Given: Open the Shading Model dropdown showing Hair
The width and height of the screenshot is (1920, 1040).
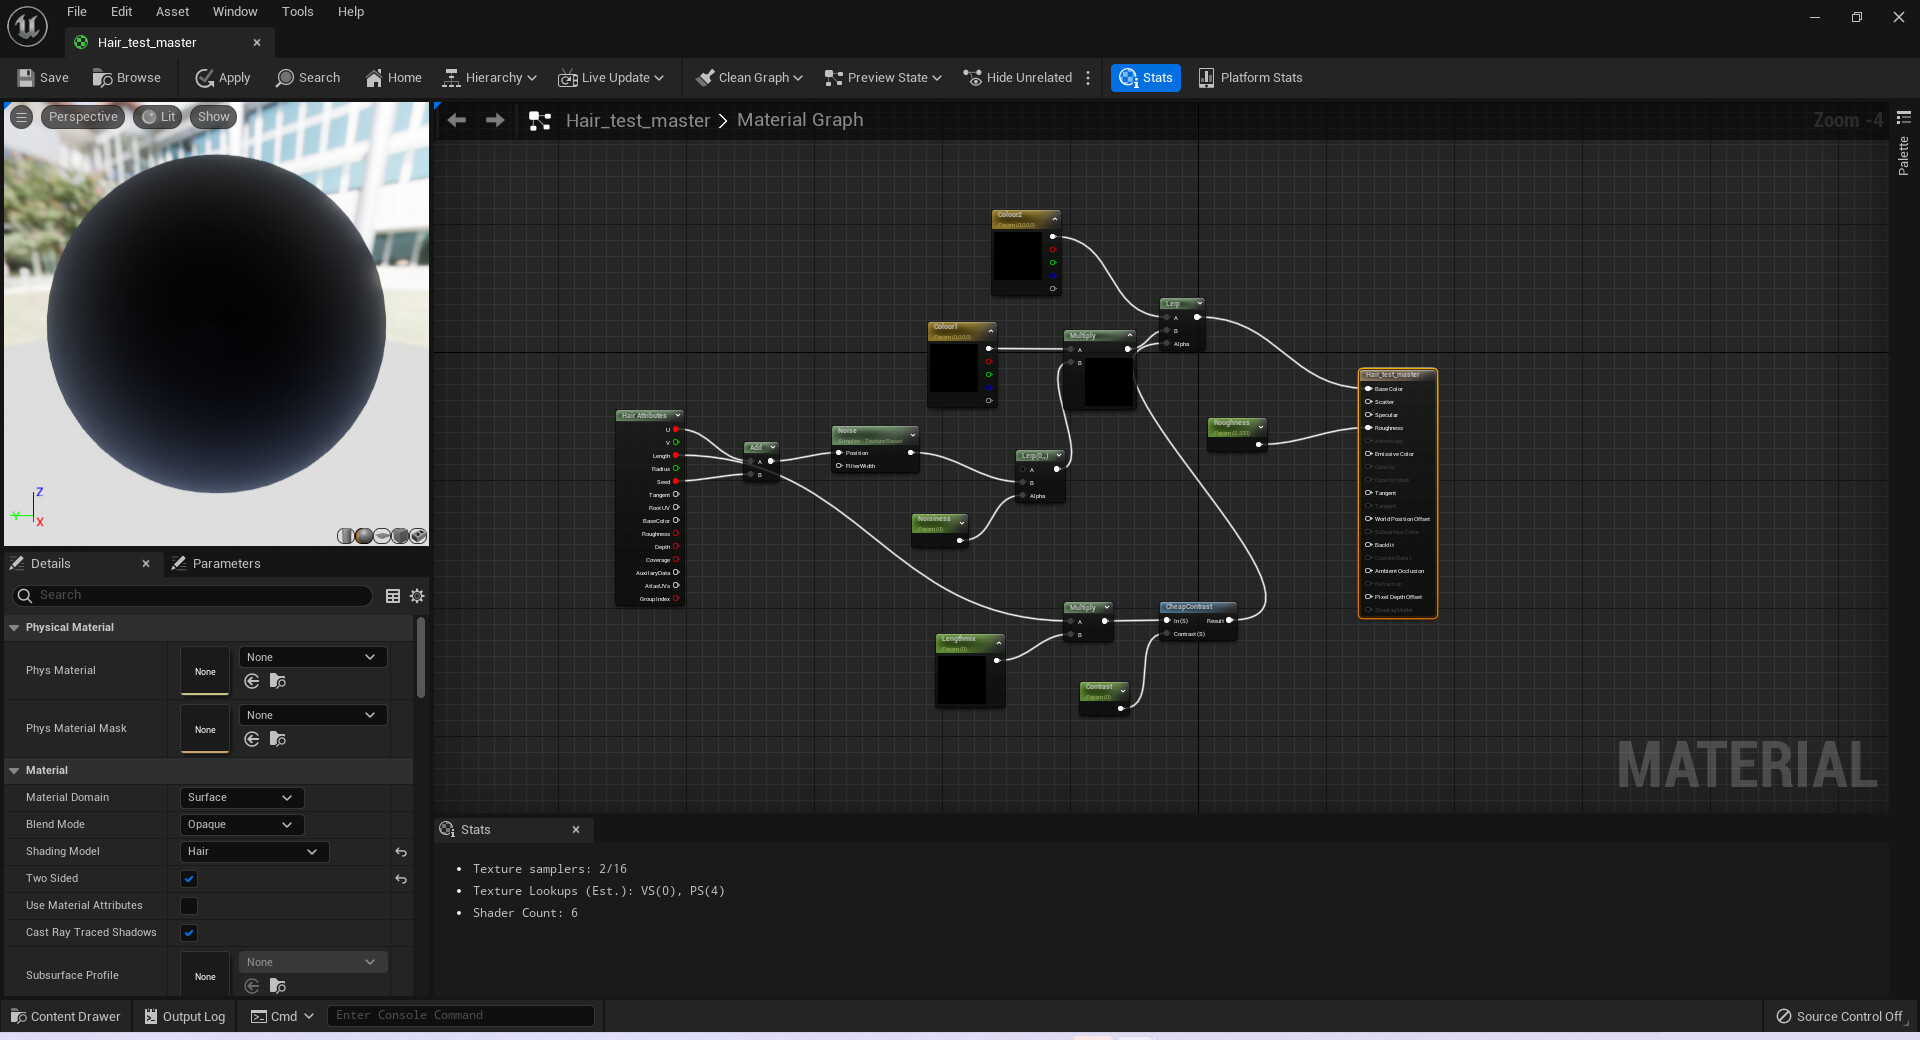Looking at the screenshot, I should (x=253, y=851).
